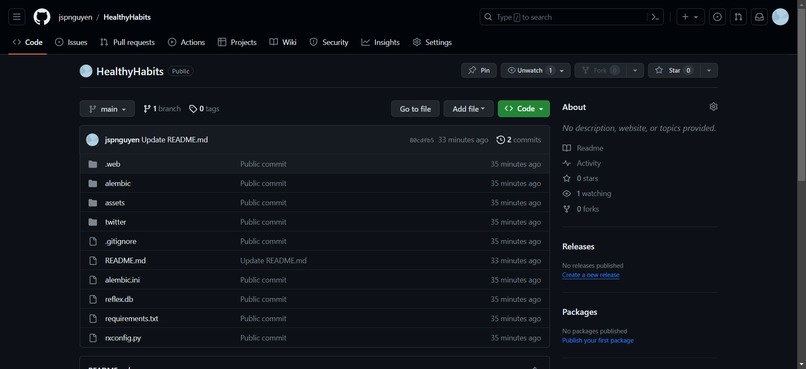Open the commit hash link
The width and height of the screenshot is (806, 369).
point(422,140)
